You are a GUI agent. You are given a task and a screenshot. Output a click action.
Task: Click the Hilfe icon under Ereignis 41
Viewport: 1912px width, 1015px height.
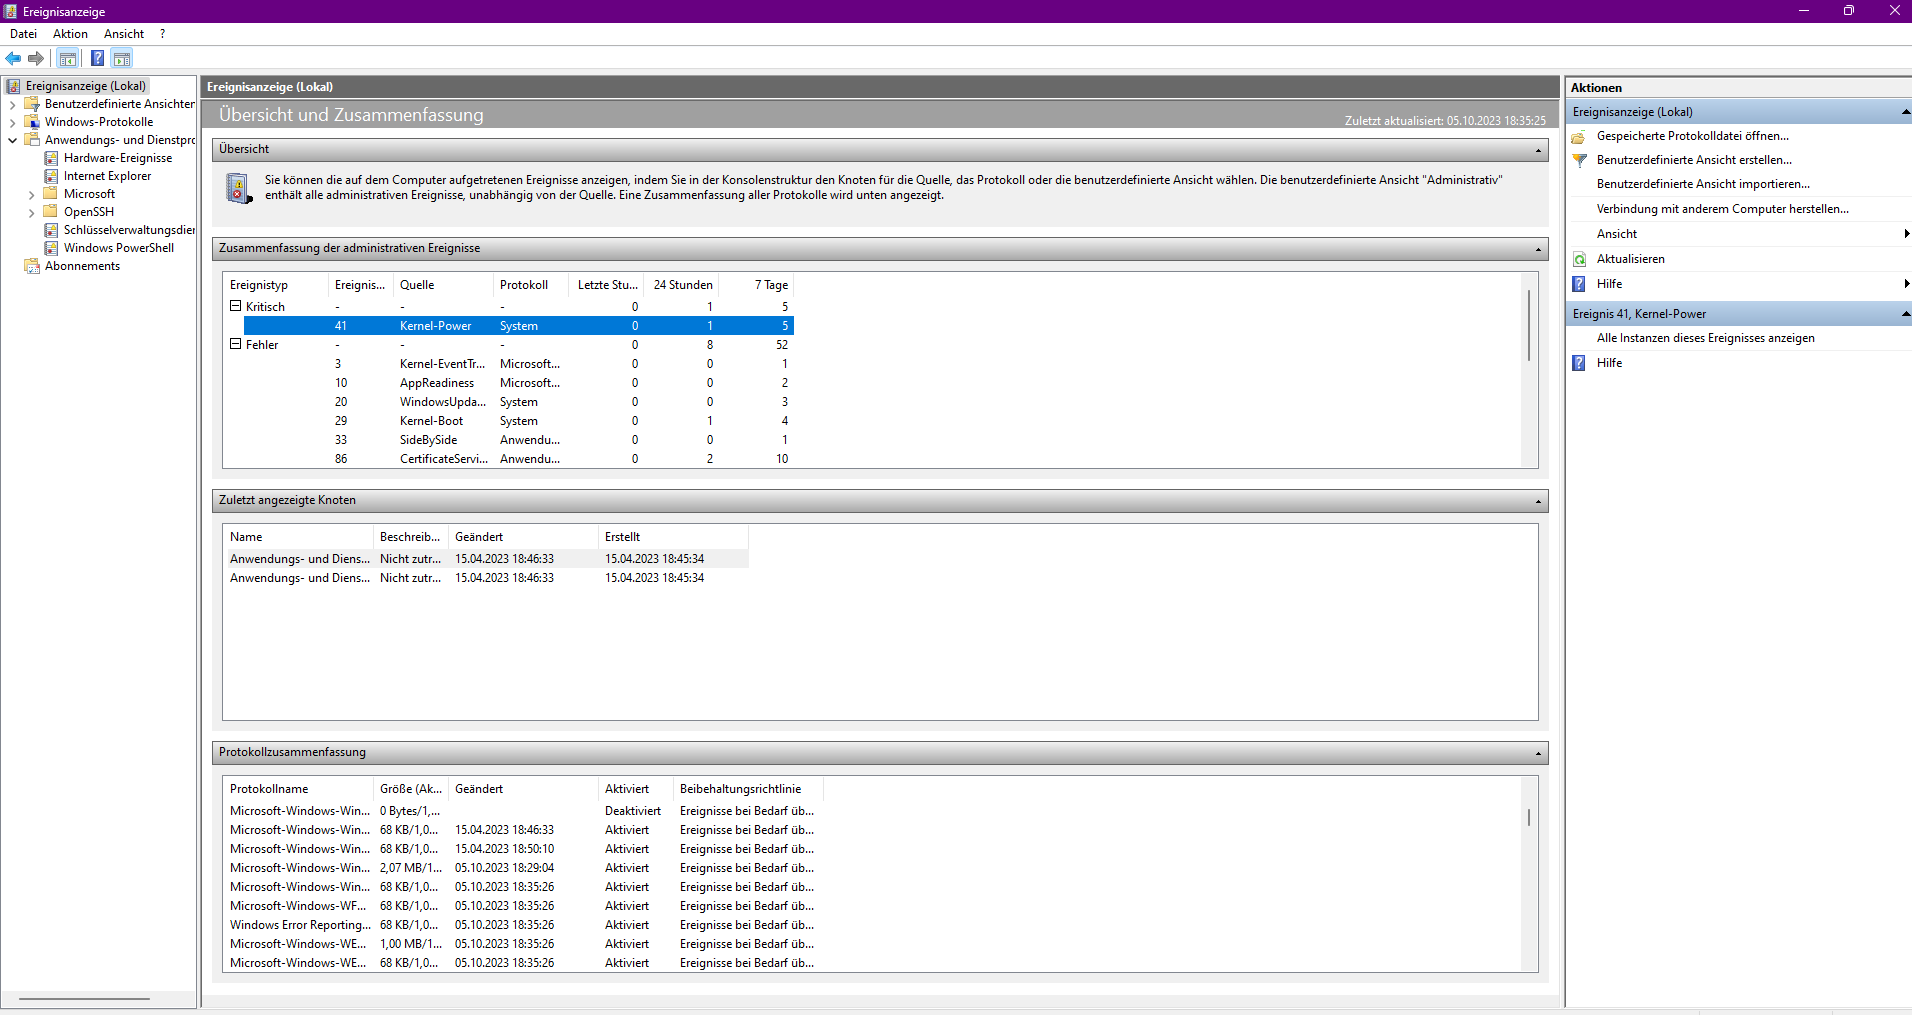tap(1580, 363)
